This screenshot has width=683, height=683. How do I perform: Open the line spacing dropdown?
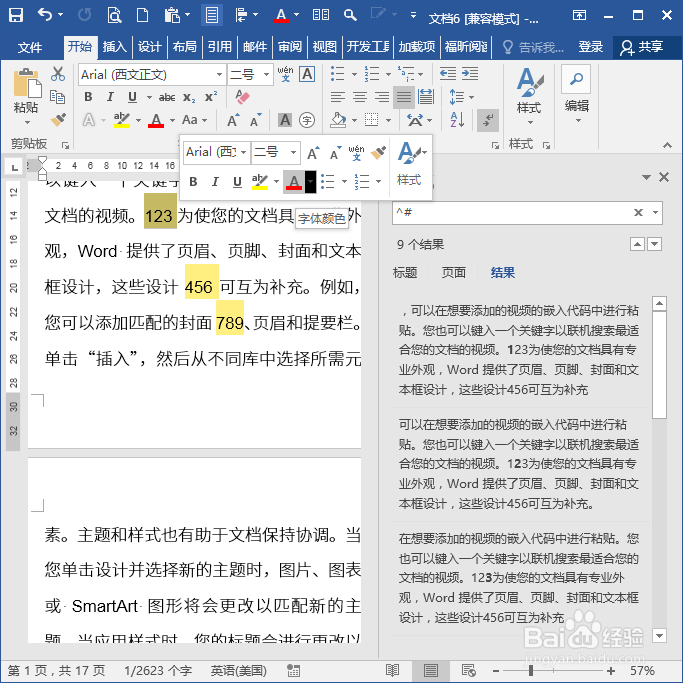[461, 97]
